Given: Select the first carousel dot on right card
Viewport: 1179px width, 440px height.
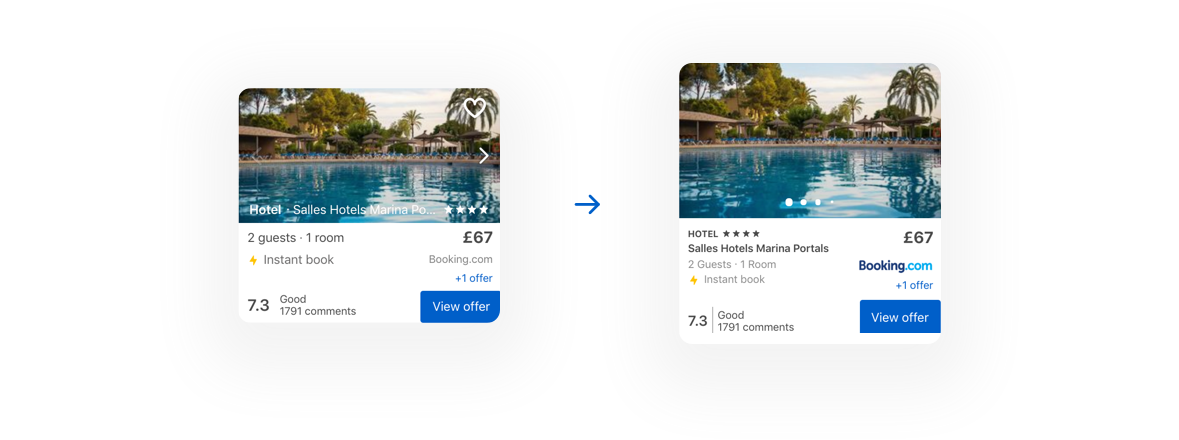Looking at the screenshot, I should pos(789,202).
